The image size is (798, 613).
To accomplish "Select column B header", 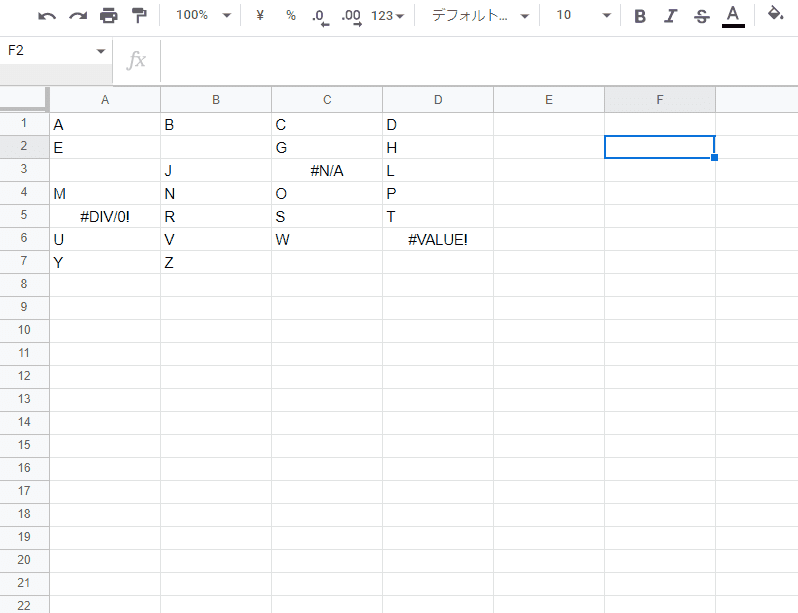I will [216, 100].
